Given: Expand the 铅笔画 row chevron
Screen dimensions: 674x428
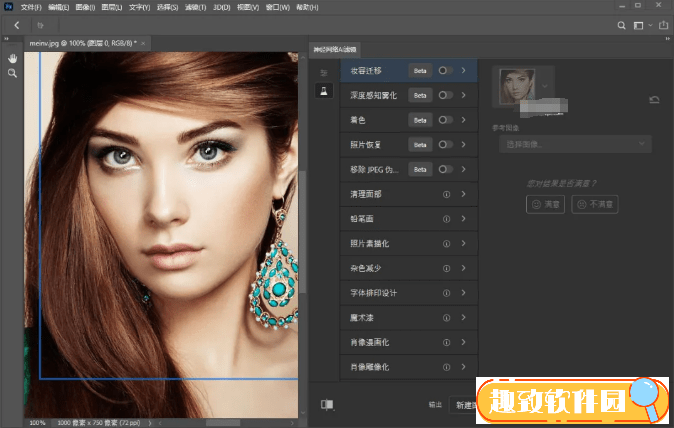Looking at the screenshot, I should point(464,219).
